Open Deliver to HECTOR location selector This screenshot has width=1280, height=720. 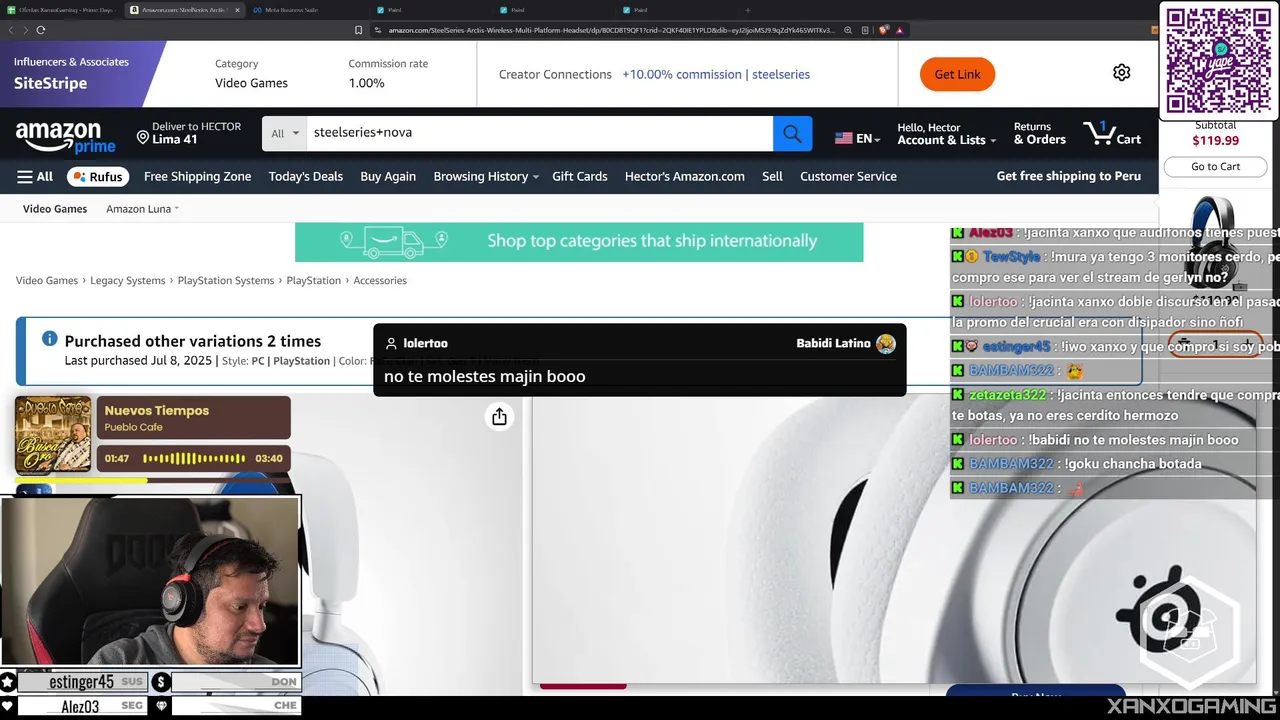[190, 133]
